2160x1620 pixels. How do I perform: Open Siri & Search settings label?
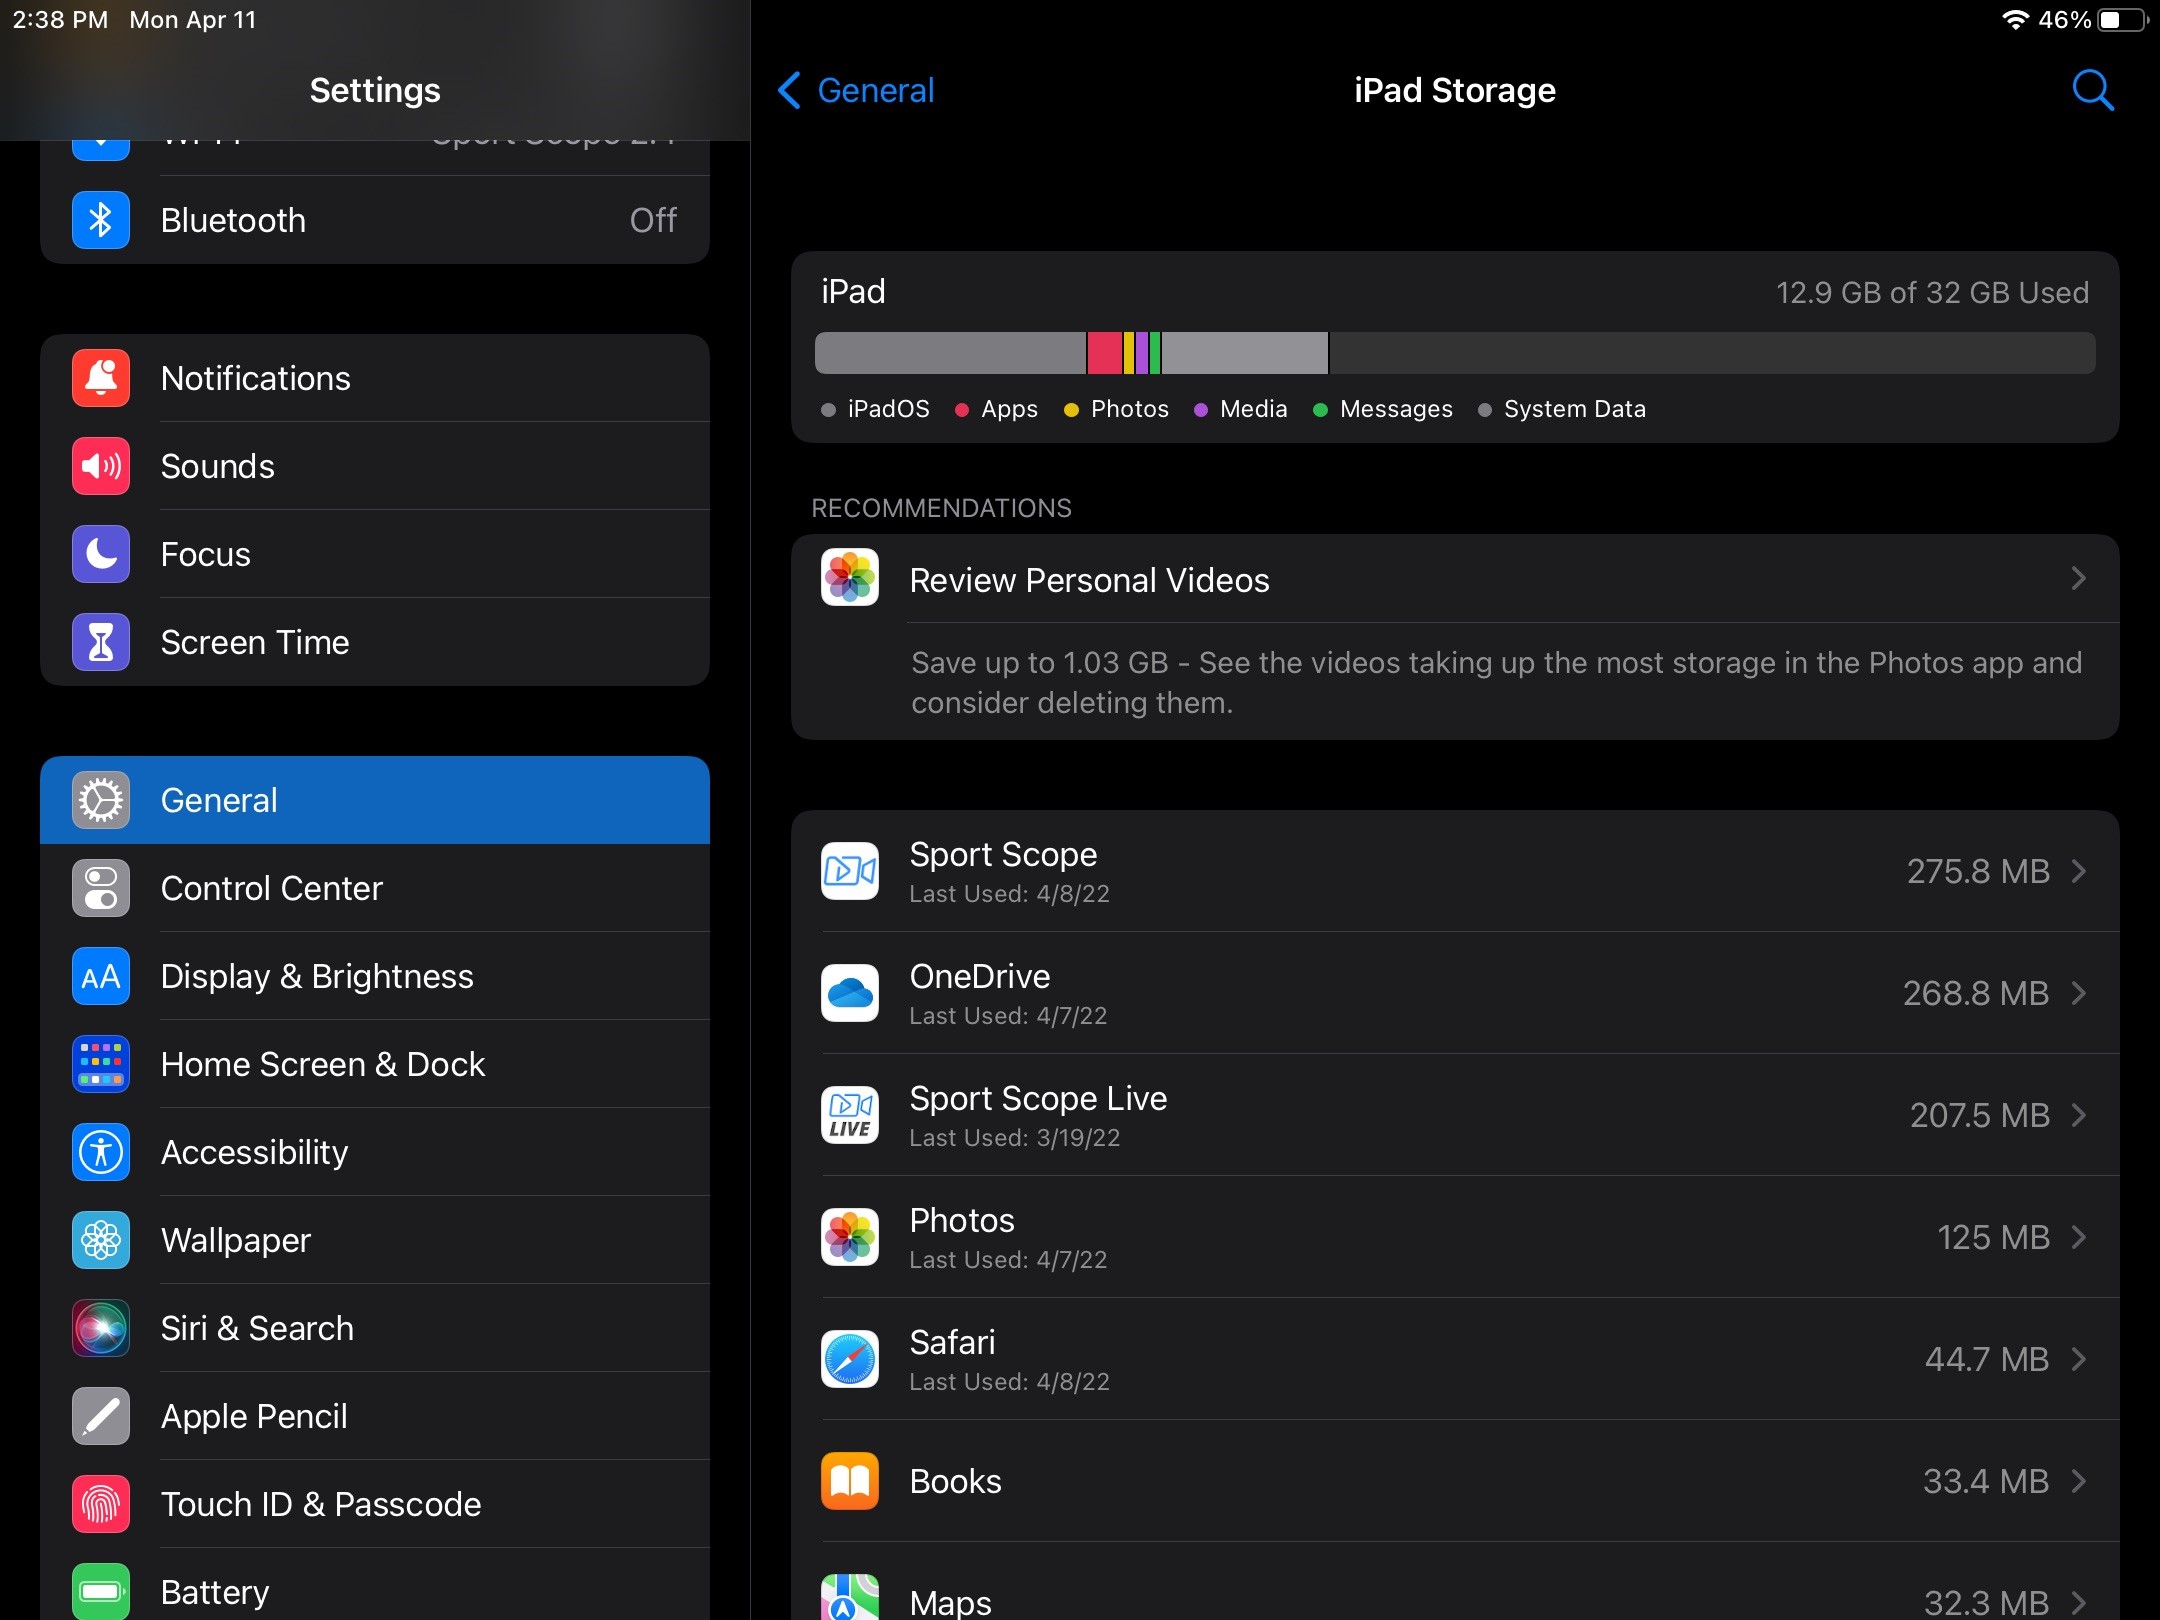pos(257,1328)
